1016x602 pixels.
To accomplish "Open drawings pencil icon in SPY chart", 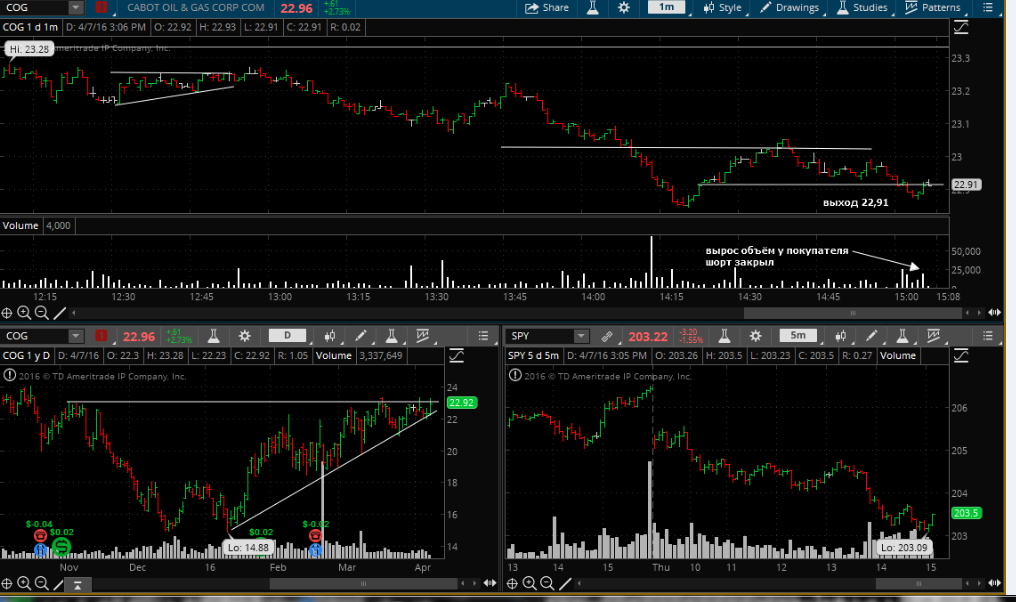I will 872,336.
